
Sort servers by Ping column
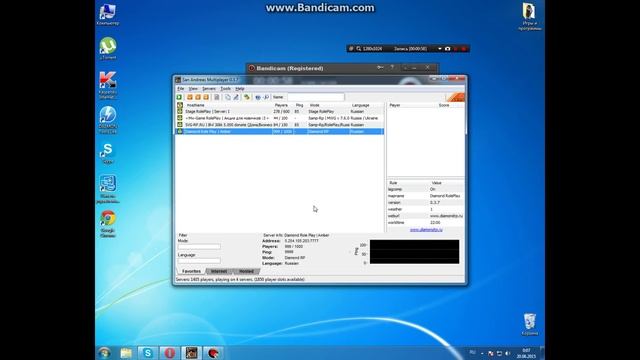[300, 105]
